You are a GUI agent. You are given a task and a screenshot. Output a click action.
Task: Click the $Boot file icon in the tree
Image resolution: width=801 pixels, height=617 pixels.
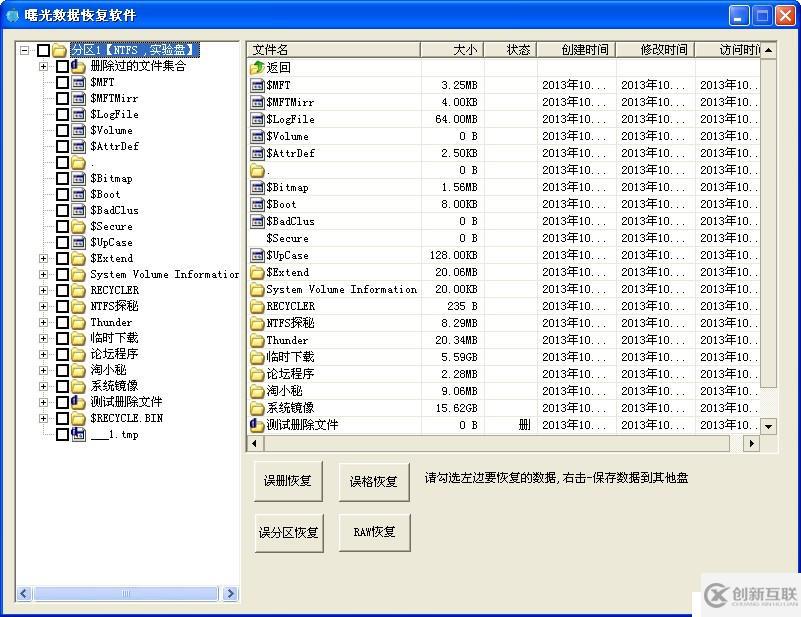(x=78, y=194)
